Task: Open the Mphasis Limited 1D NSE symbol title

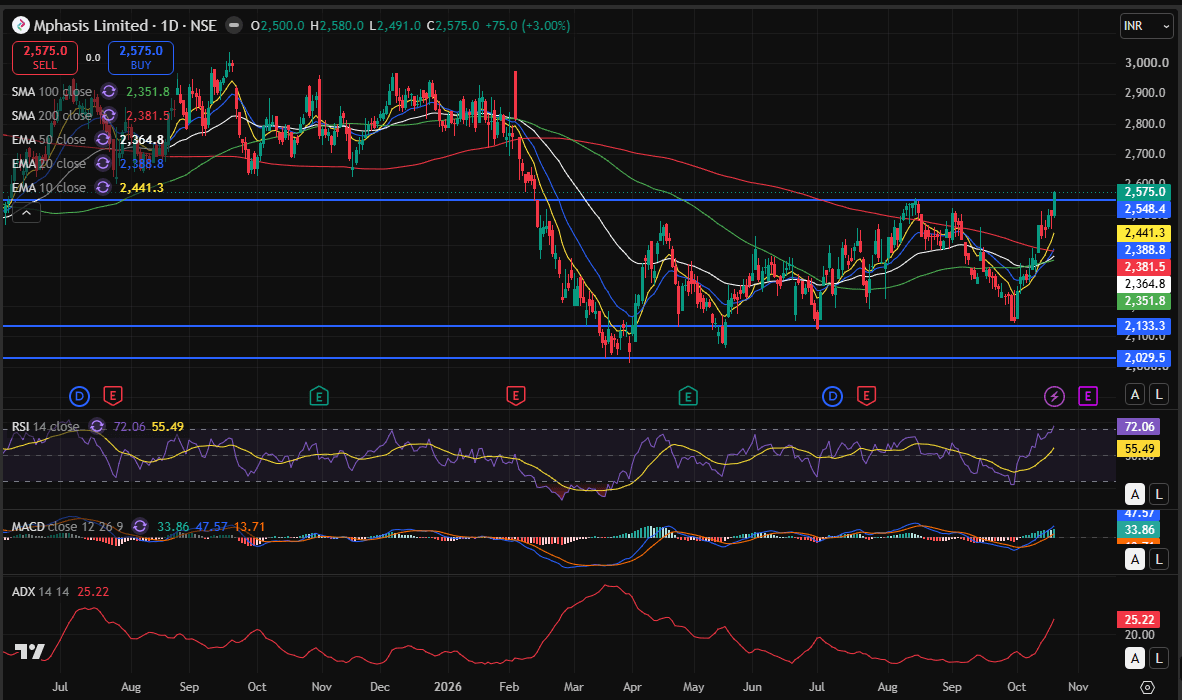Action: pyautogui.click(x=124, y=26)
